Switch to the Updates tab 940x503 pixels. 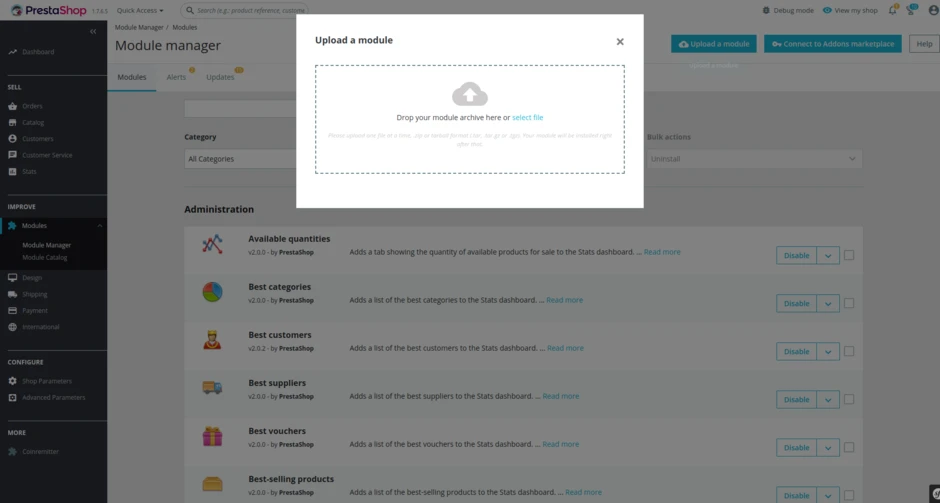point(220,77)
